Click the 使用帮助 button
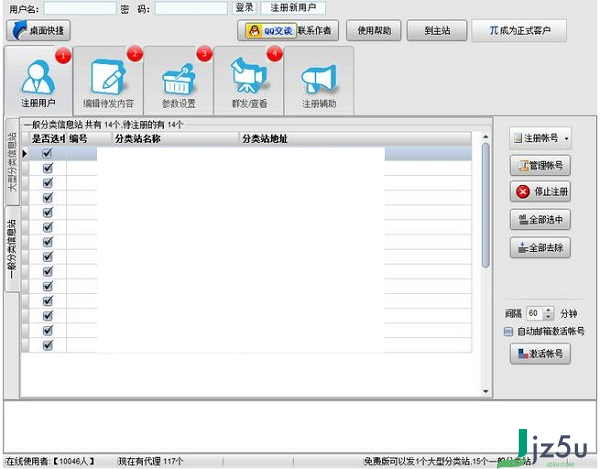The width and height of the screenshot is (600, 469). (374, 31)
